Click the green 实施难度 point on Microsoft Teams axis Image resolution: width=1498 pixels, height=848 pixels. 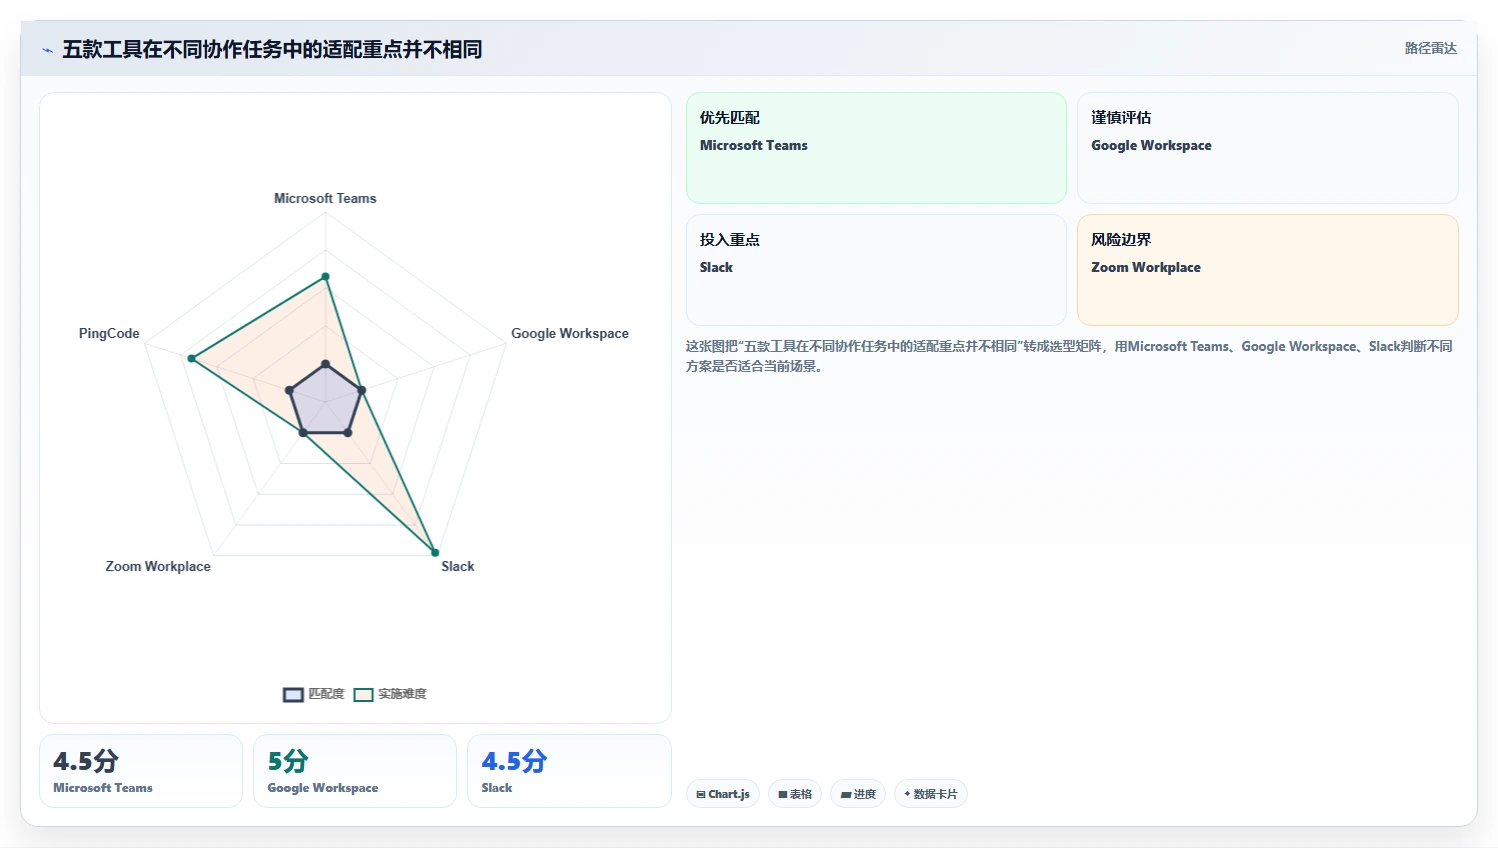point(325,276)
